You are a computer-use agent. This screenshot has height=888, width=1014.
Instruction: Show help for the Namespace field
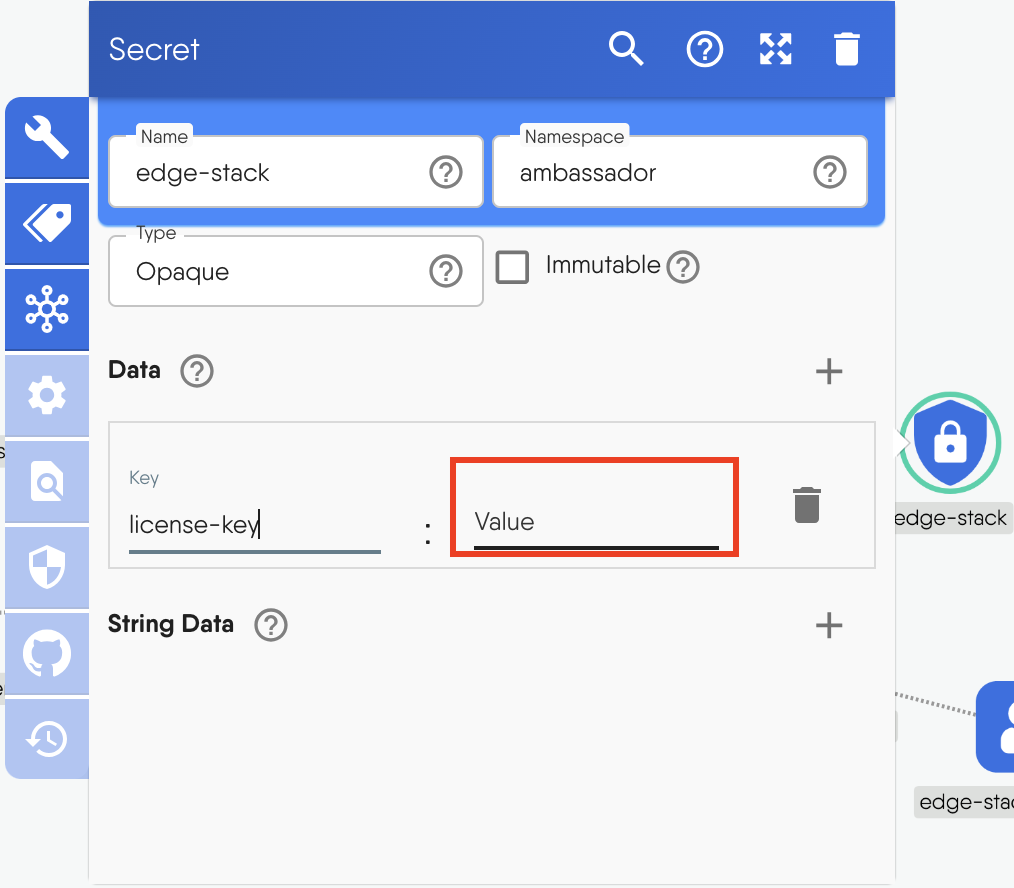(829, 173)
